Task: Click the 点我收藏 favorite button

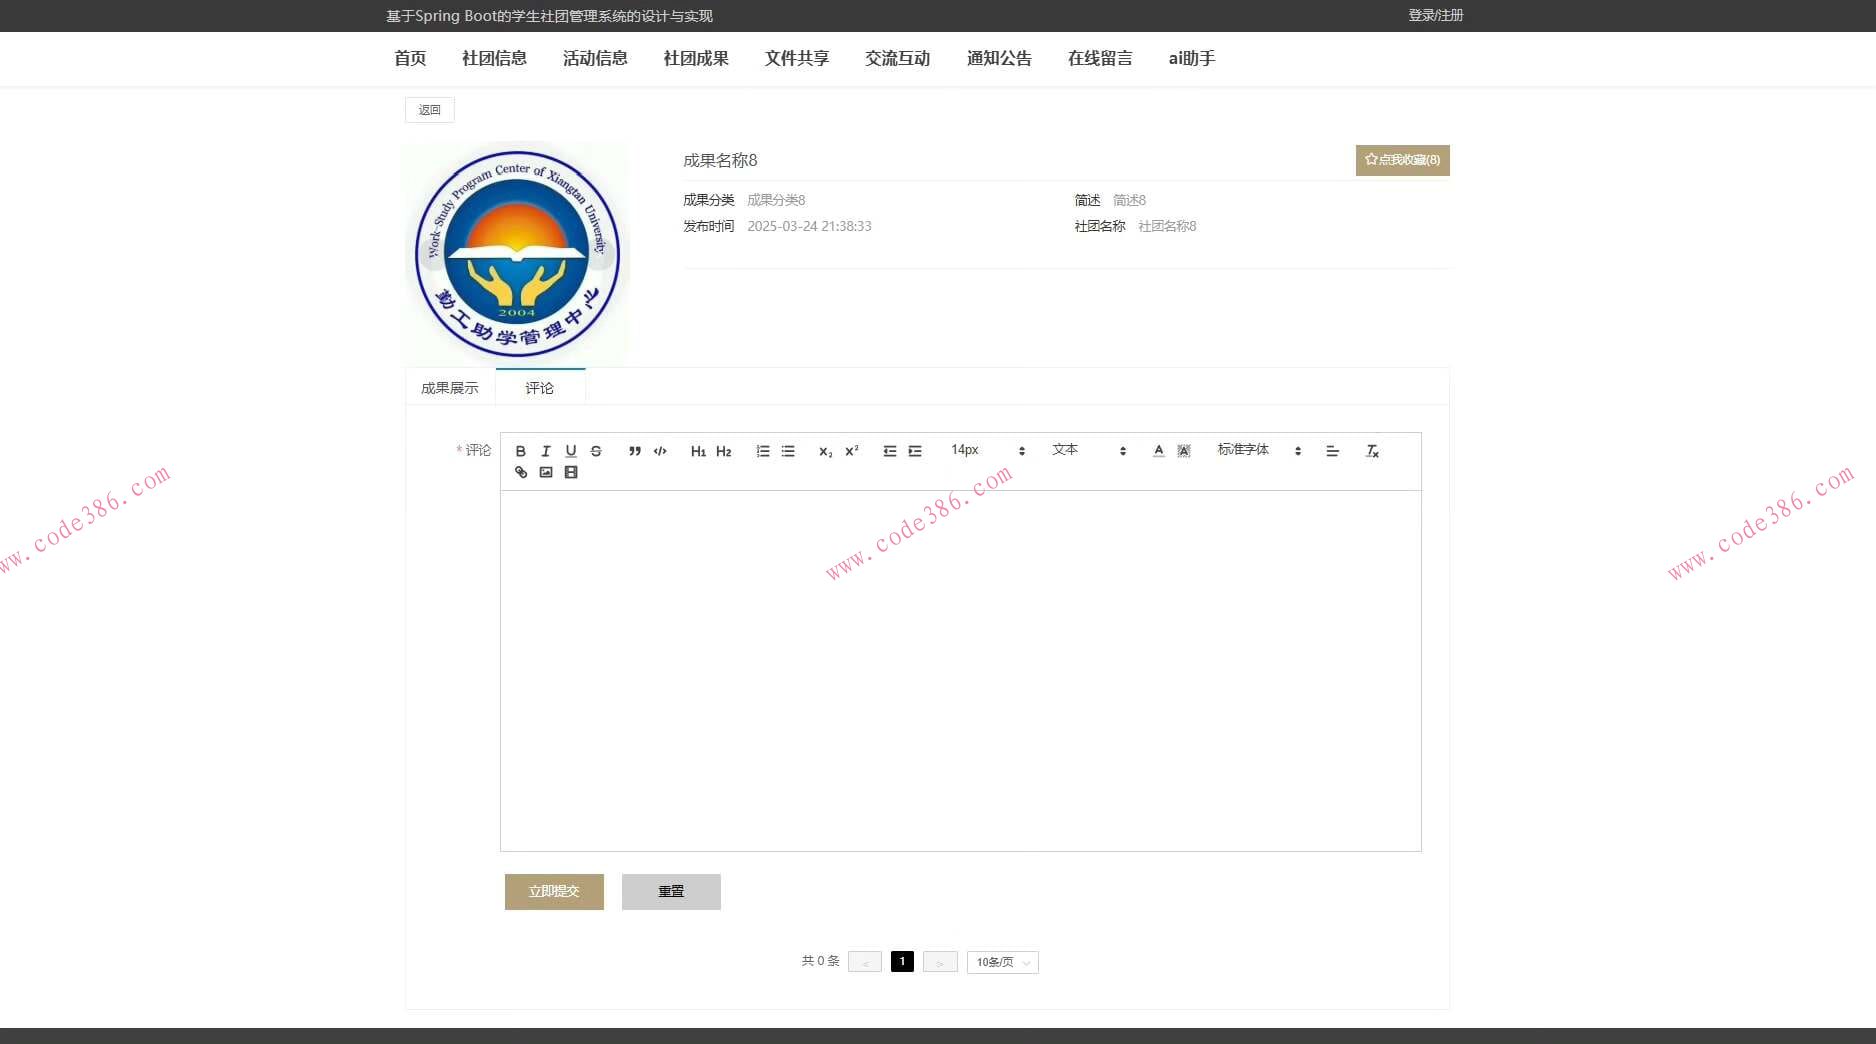Action: (x=1402, y=160)
